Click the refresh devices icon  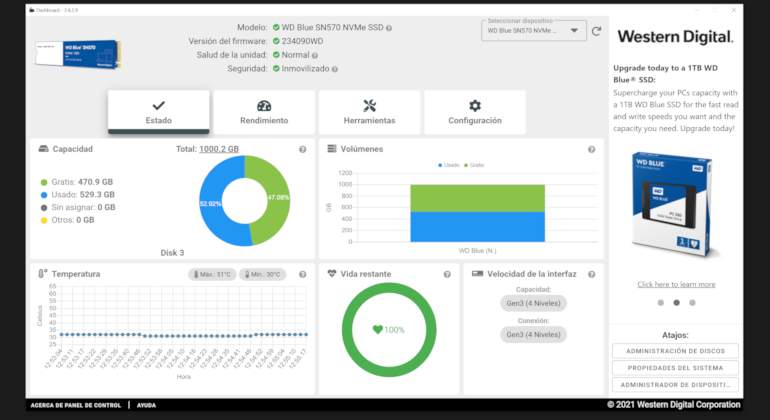tap(597, 31)
